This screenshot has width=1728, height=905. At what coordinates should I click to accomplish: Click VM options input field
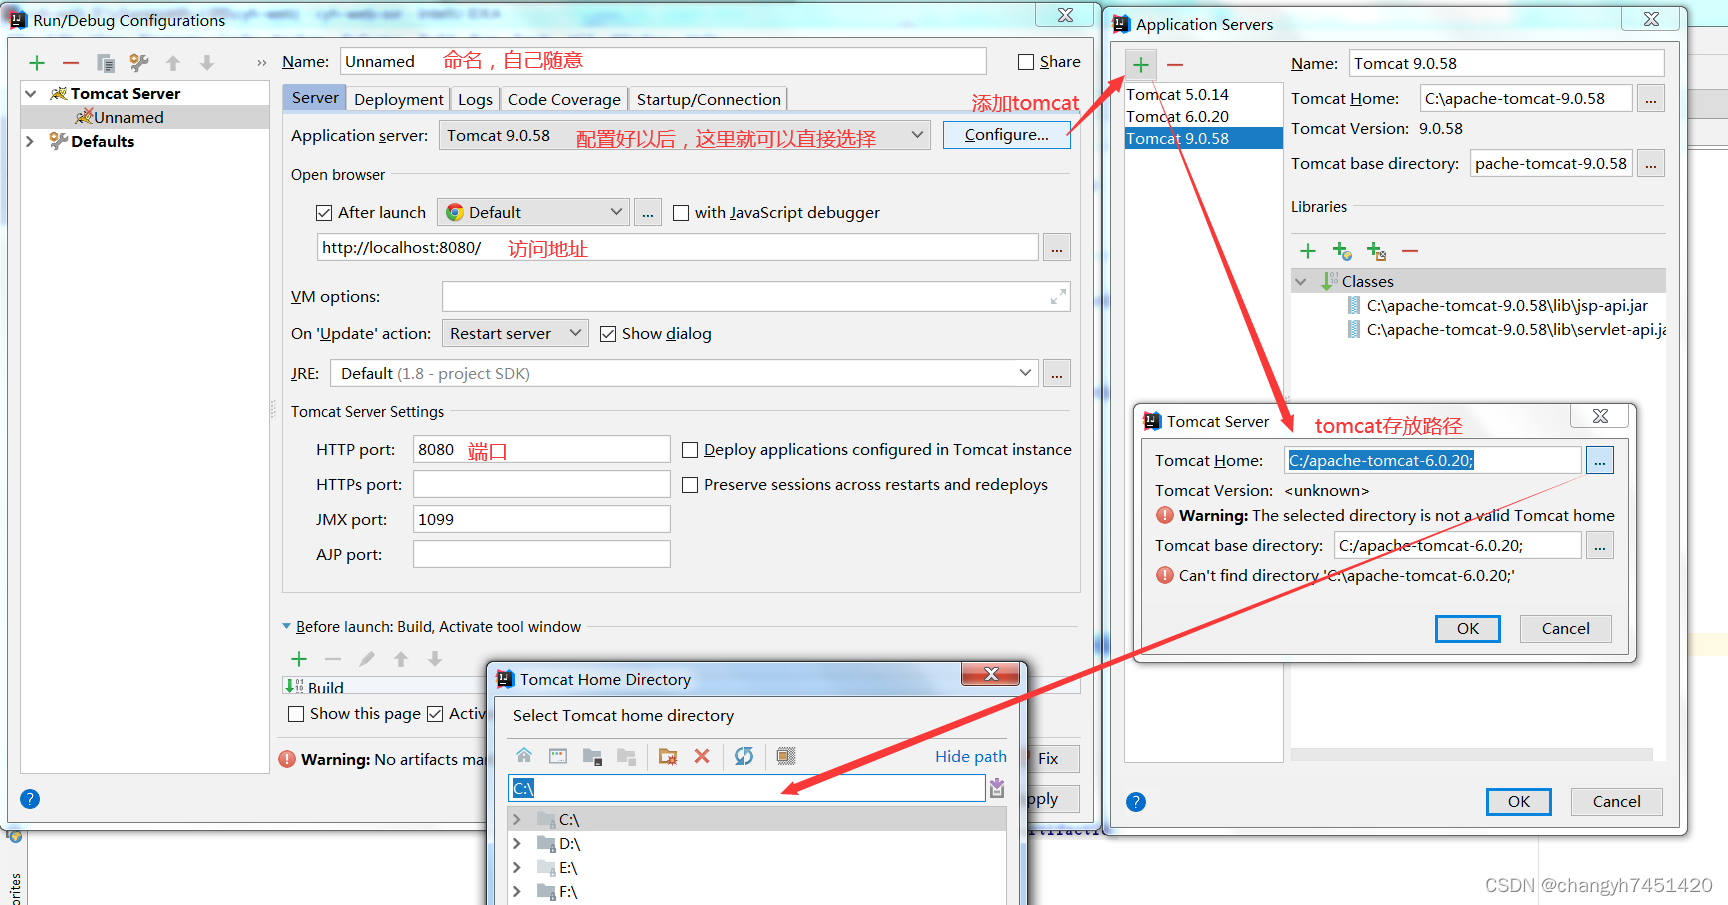[756, 296]
